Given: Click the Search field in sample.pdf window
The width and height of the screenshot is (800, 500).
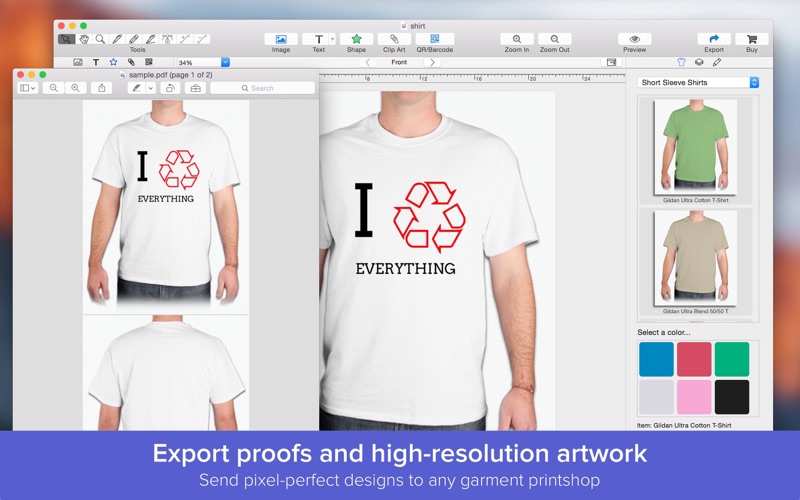Looking at the screenshot, I should pos(262,88).
